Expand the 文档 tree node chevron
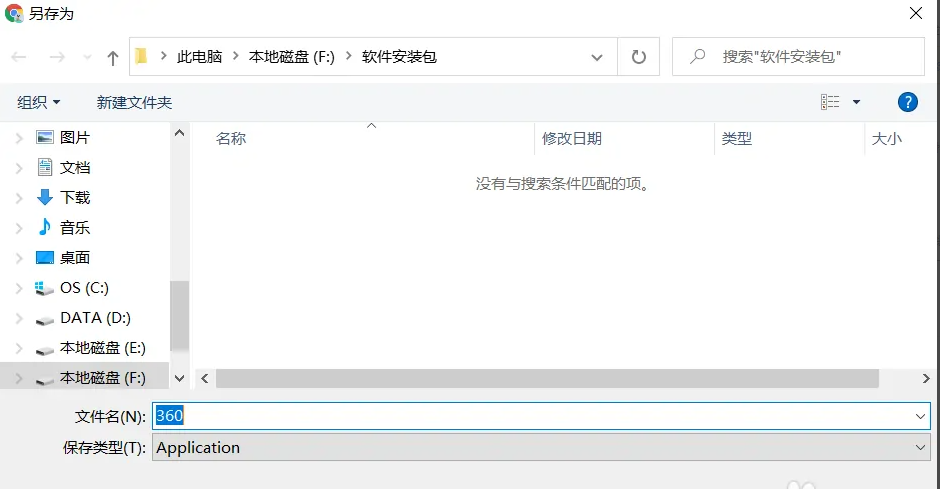The height and width of the screenshot is (489, 940). click(x=19, y=168)
